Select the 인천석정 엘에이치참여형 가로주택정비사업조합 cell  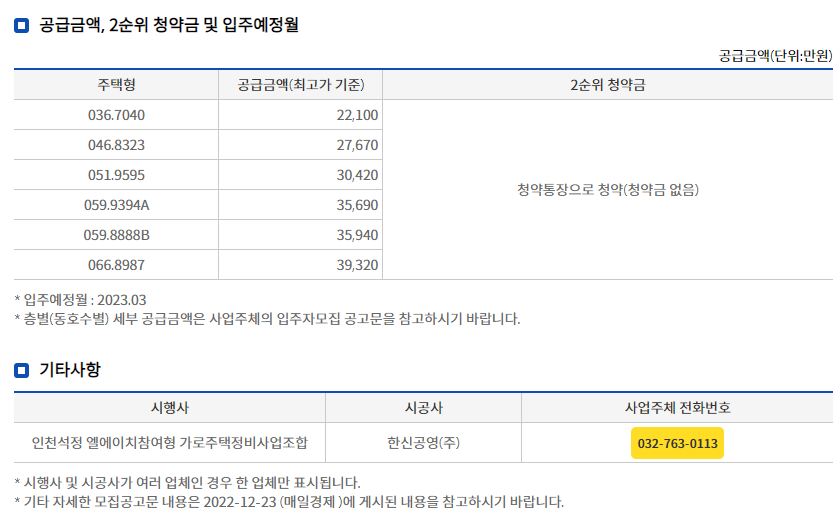click(x=169, y=442)
